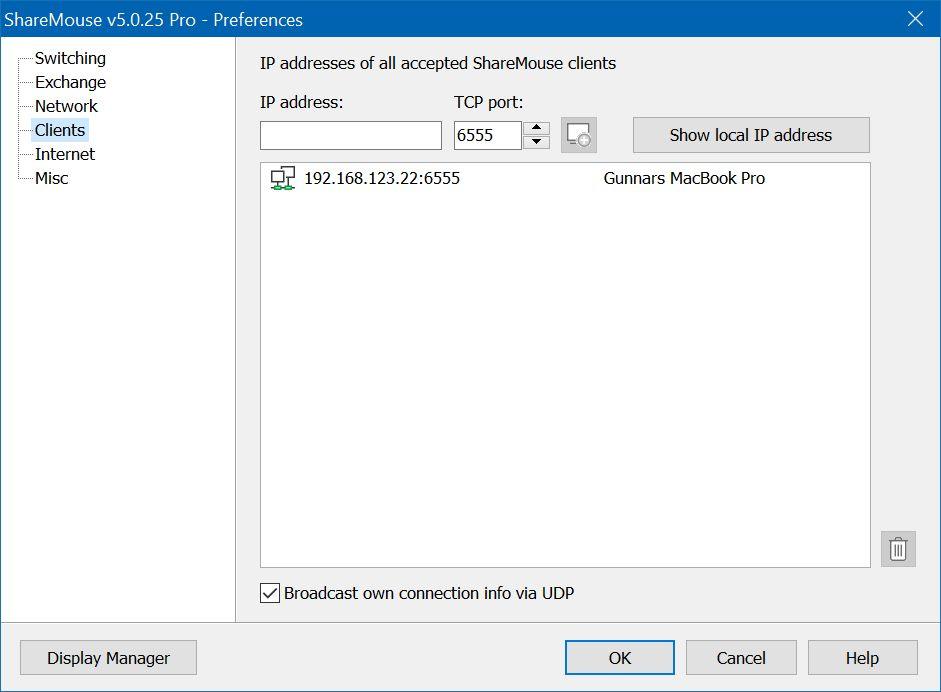Click the trash delete client icon

(x=898, y=549)
